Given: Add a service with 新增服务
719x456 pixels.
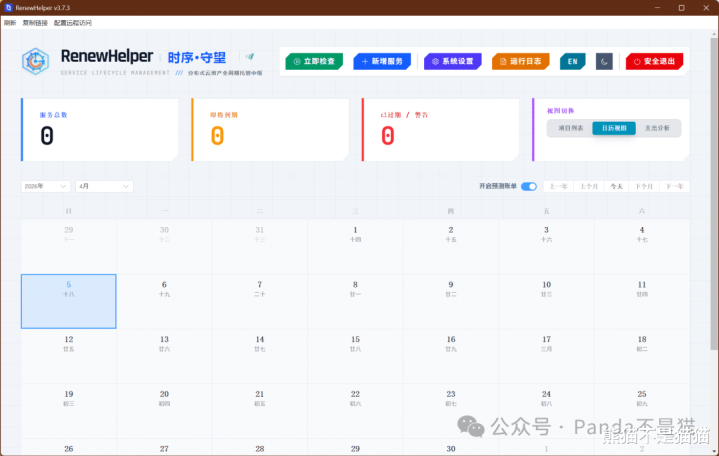Looking at the screenshot, I should 381,61.
